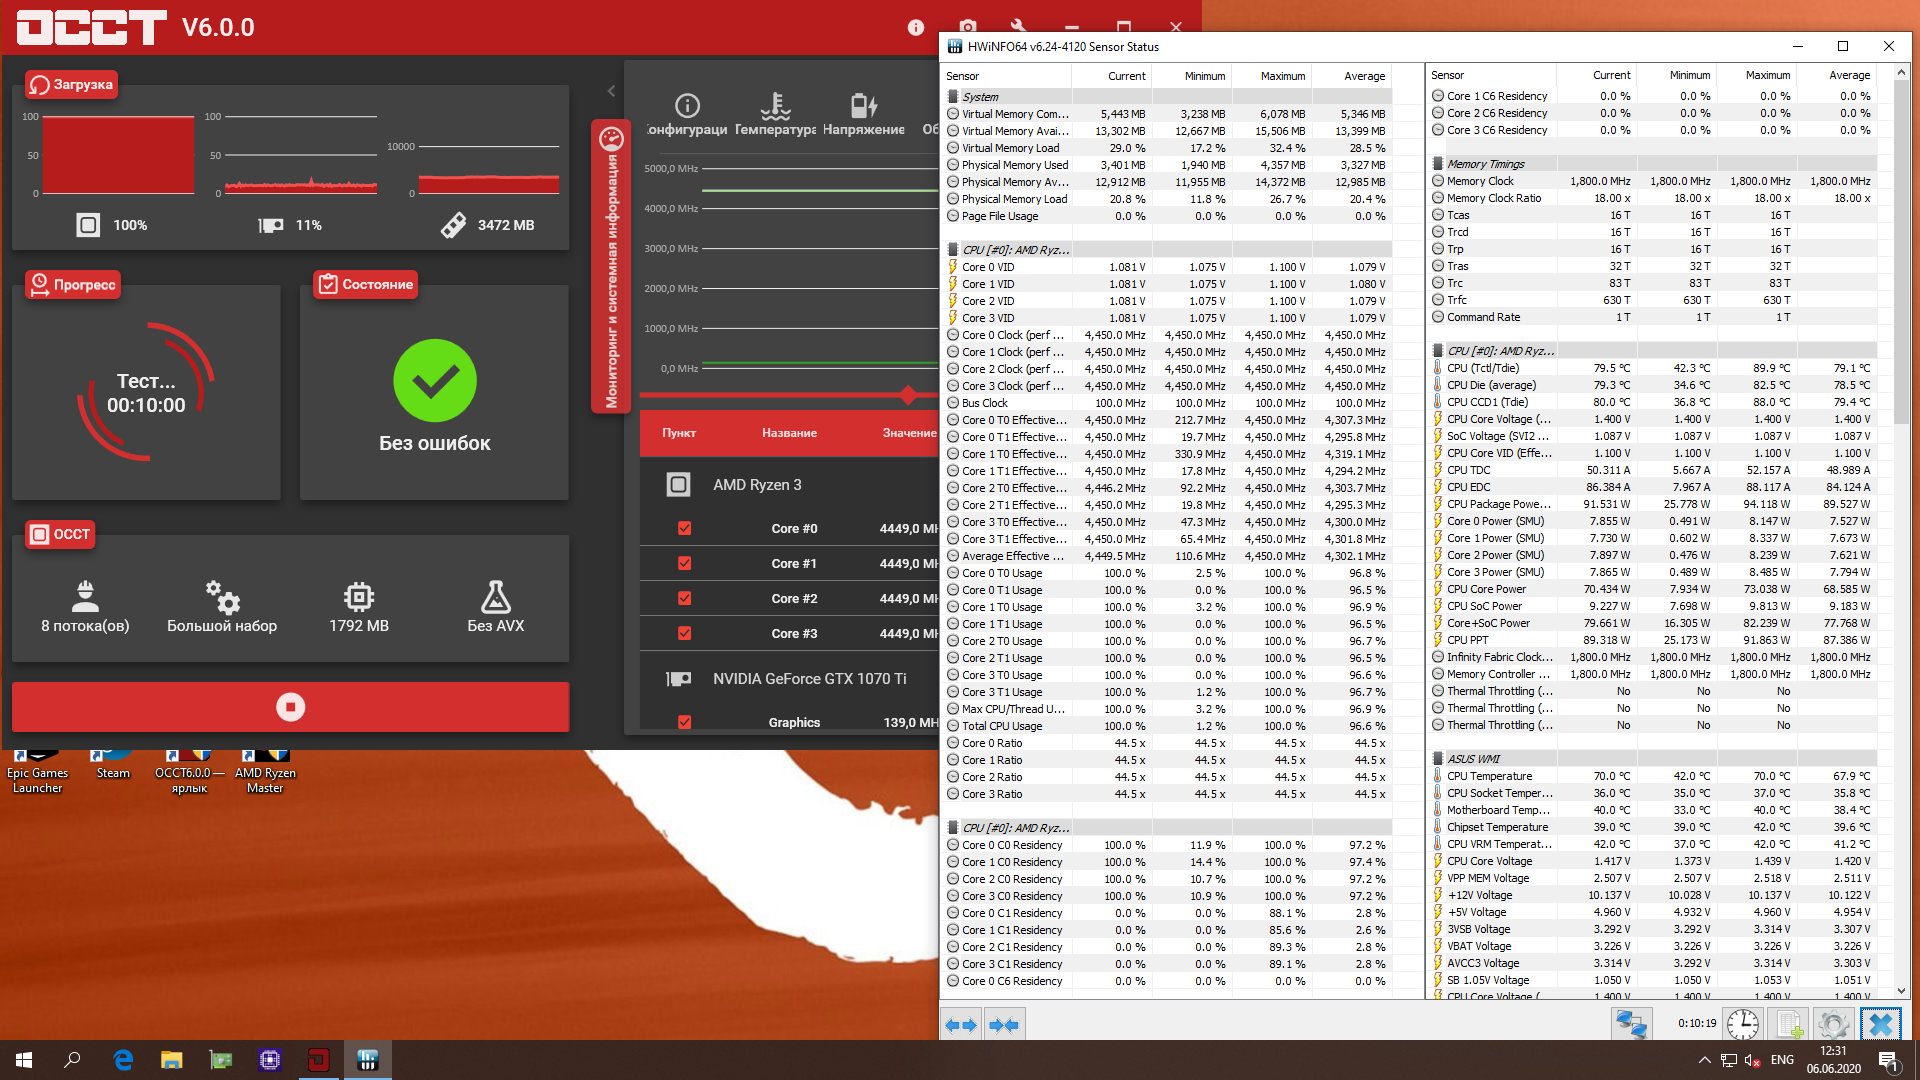The width and height of the screenshot is (1920, 1080).
Task: Start logging with the sheet-plus icon
Action: pos(1788,1024)
